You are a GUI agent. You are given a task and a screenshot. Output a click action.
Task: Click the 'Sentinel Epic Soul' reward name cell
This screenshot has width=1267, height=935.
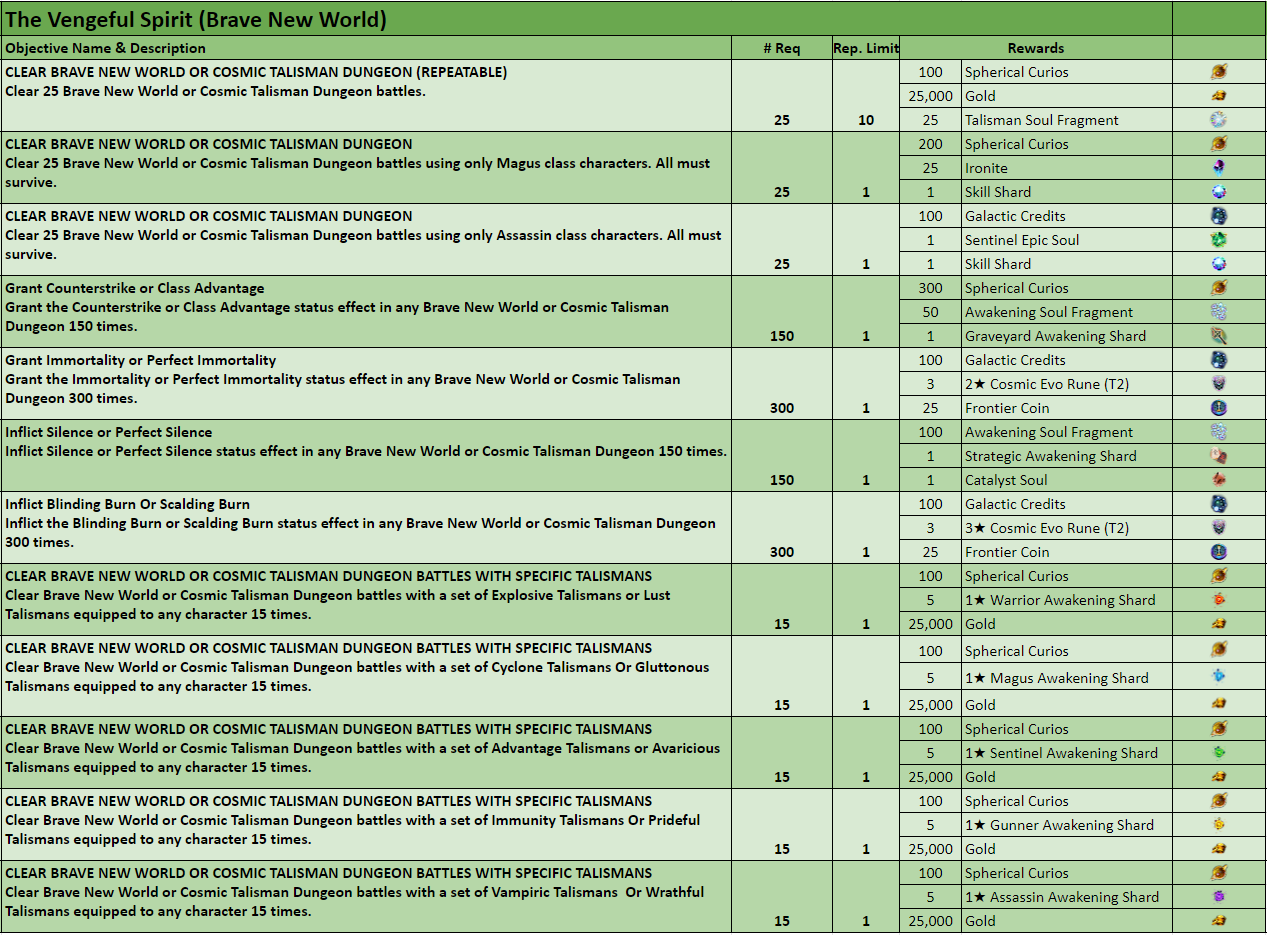[1067, 240]
